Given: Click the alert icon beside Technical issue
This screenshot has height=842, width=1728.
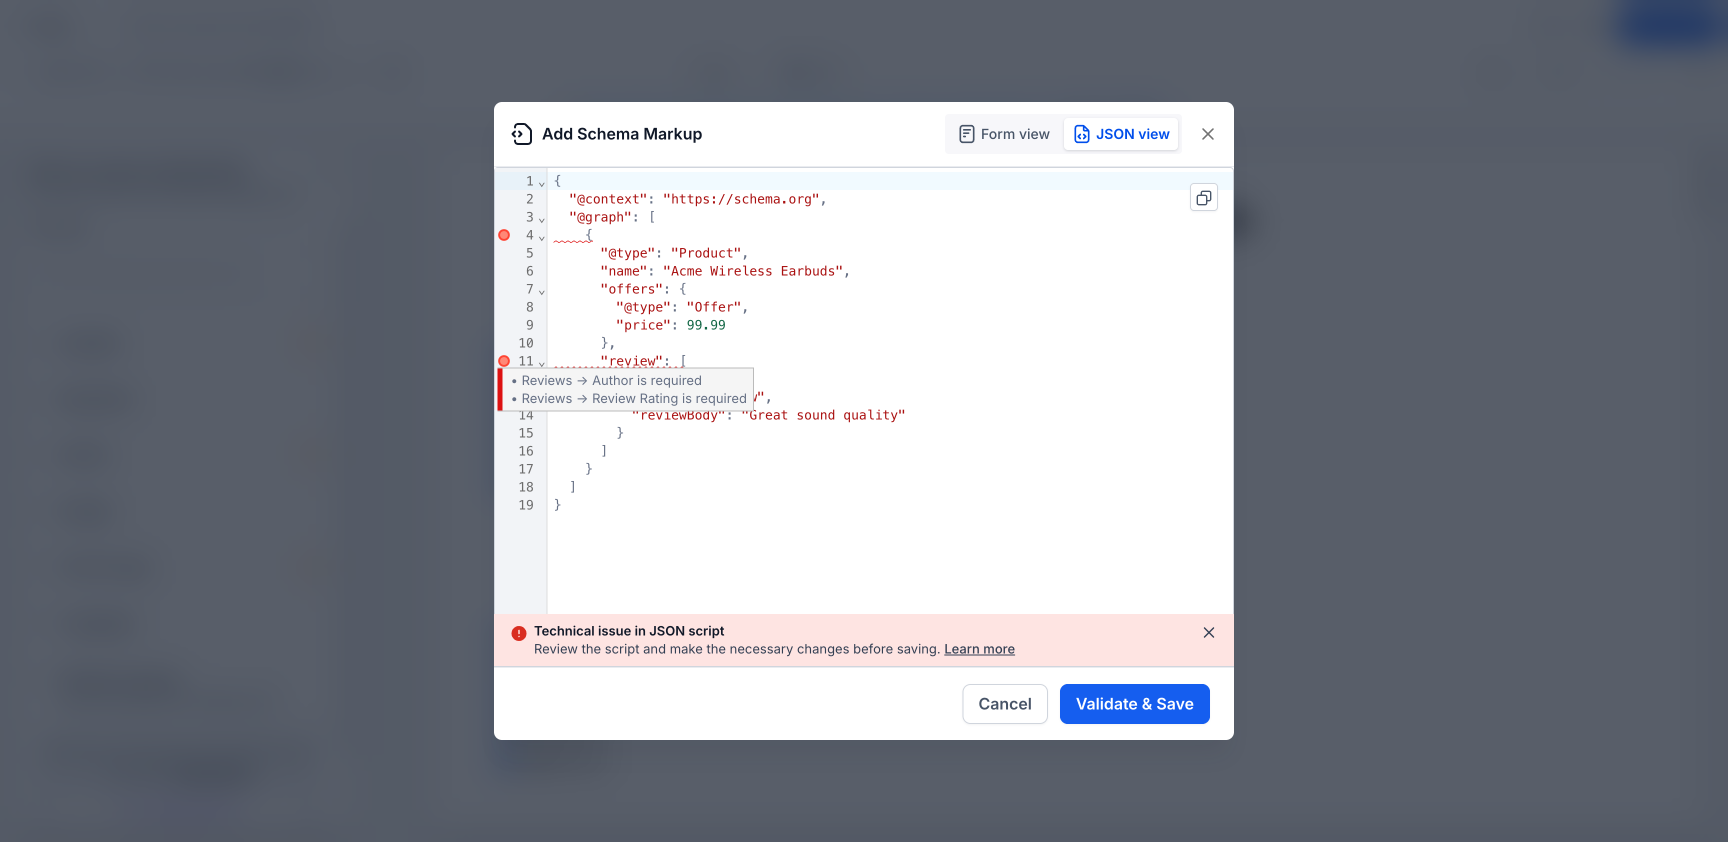Looking at the screenshot, I should pyautogui.click(x=519, y=633).
